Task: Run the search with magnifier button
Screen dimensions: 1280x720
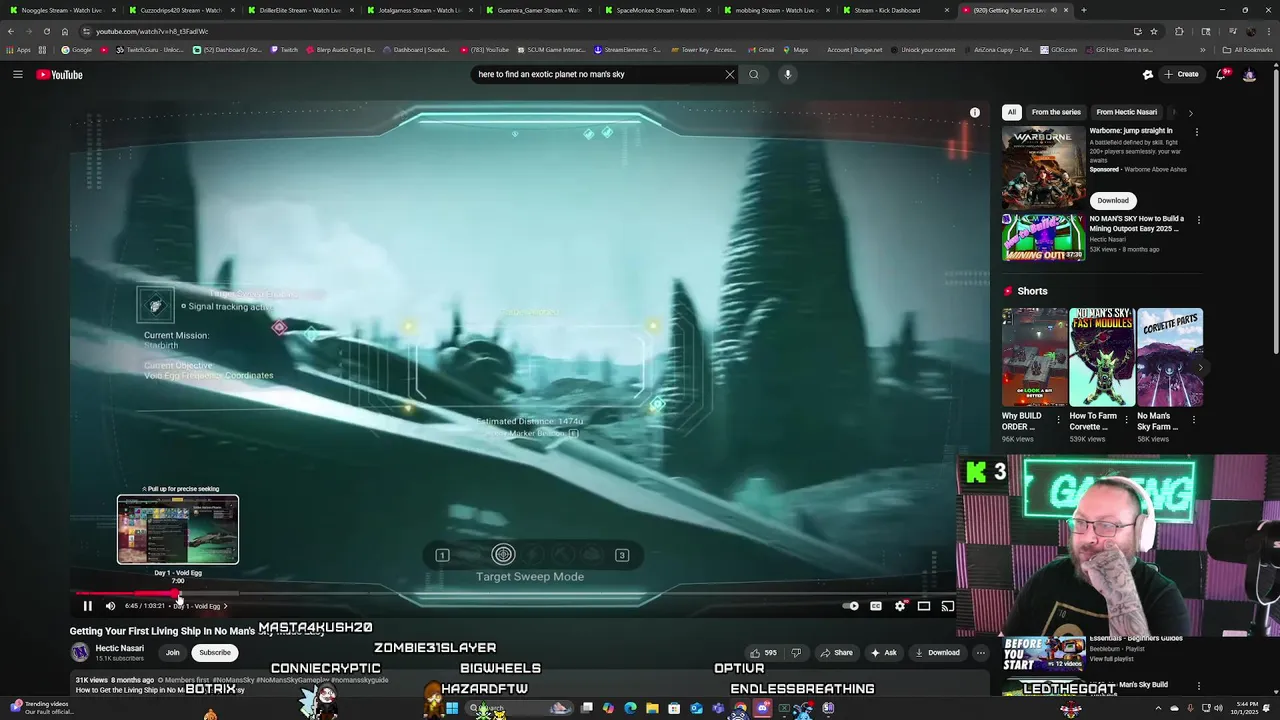Action: coord(754,74)
